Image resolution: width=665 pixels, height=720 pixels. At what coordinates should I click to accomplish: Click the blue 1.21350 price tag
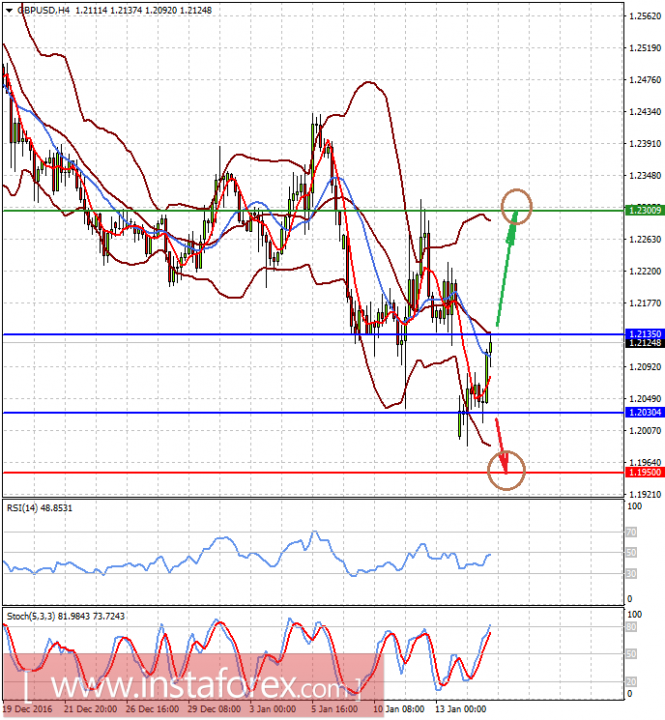point(642,333)
